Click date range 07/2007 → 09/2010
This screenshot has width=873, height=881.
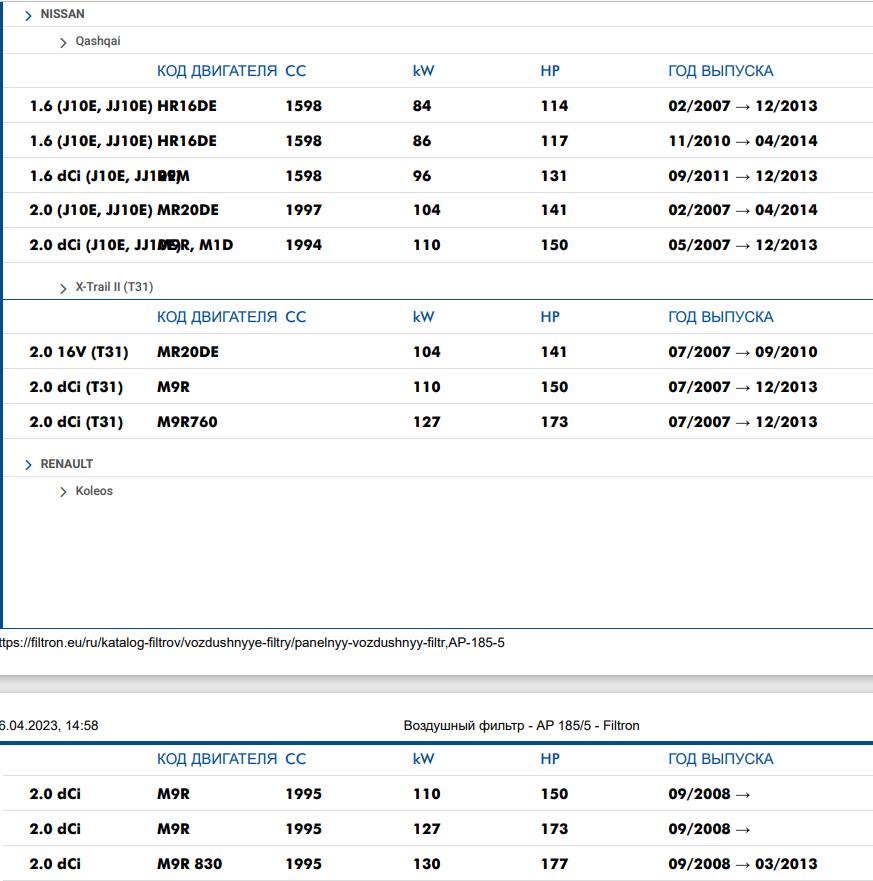coord(743,352)
